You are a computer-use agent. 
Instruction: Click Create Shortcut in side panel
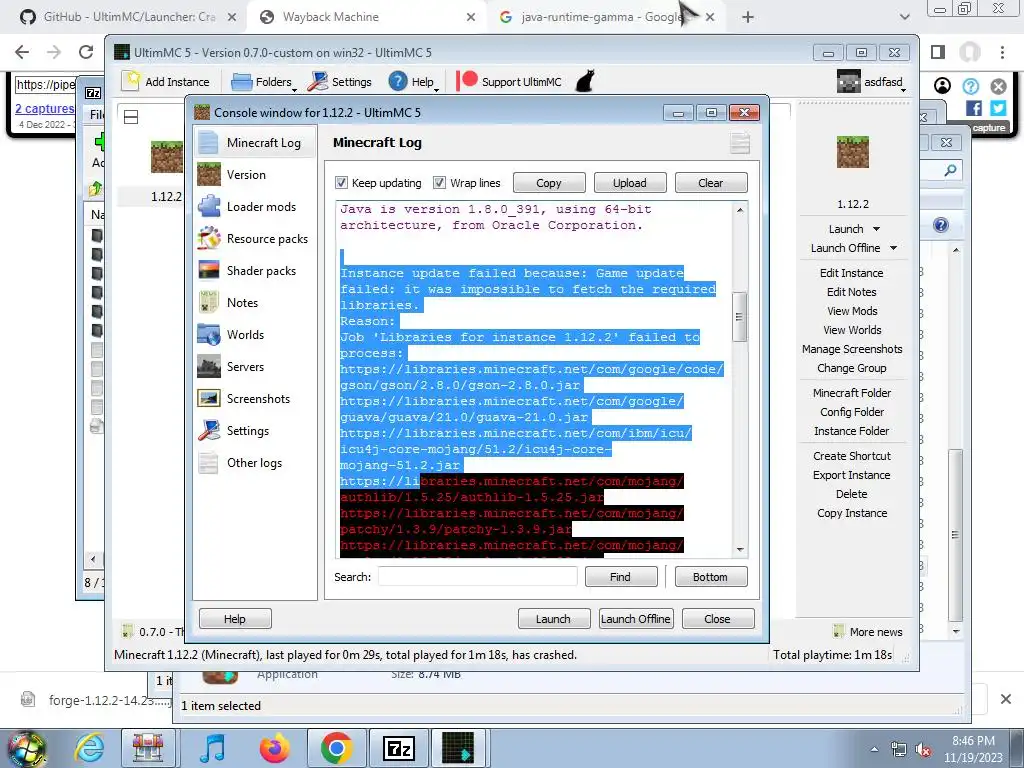tap(852, 456)
